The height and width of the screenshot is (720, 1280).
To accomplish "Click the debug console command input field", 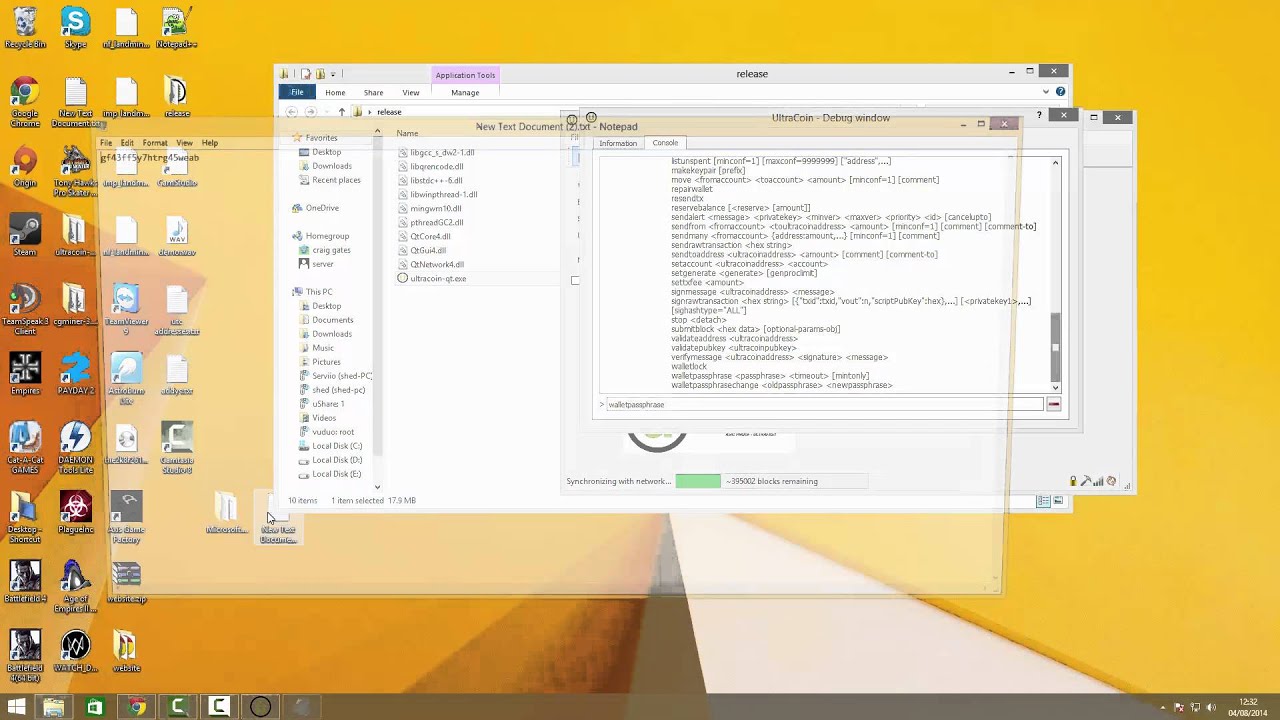I will click(824, 404).
